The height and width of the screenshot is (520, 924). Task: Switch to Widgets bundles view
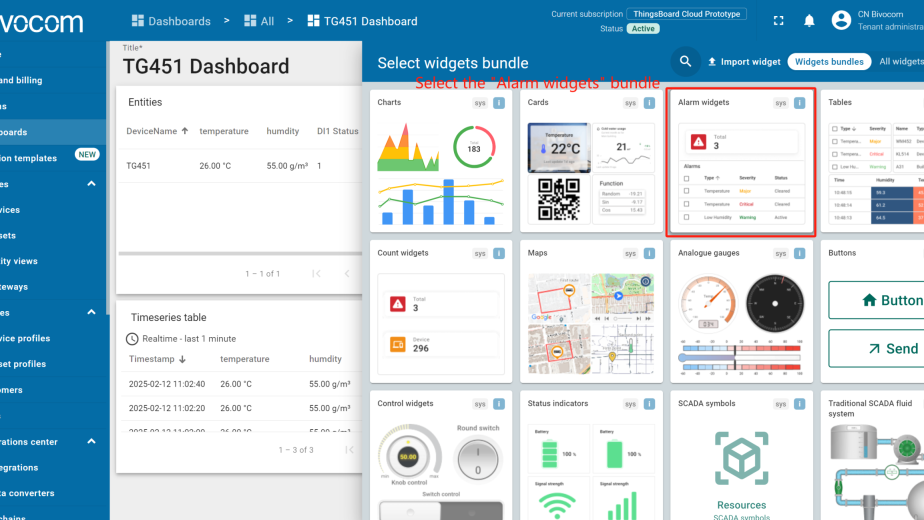(x=829, y=61)
